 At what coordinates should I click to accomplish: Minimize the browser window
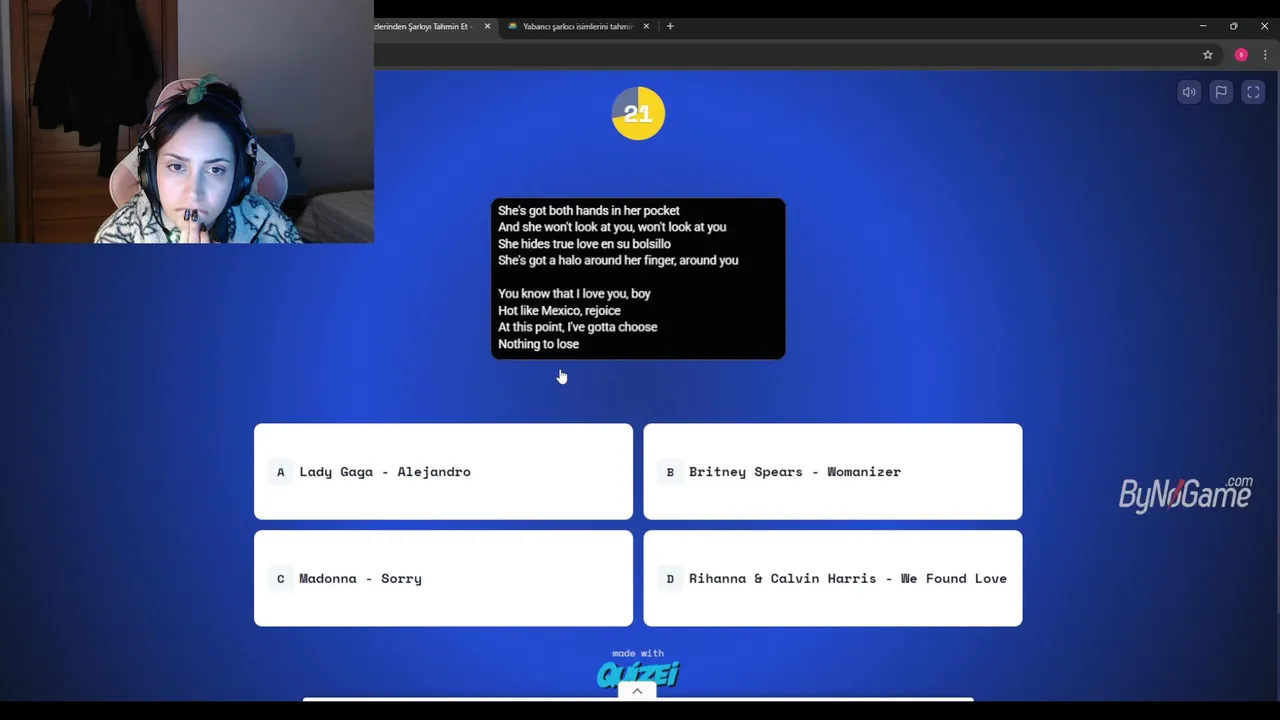pyautogui.click(x=1203, y=26)
